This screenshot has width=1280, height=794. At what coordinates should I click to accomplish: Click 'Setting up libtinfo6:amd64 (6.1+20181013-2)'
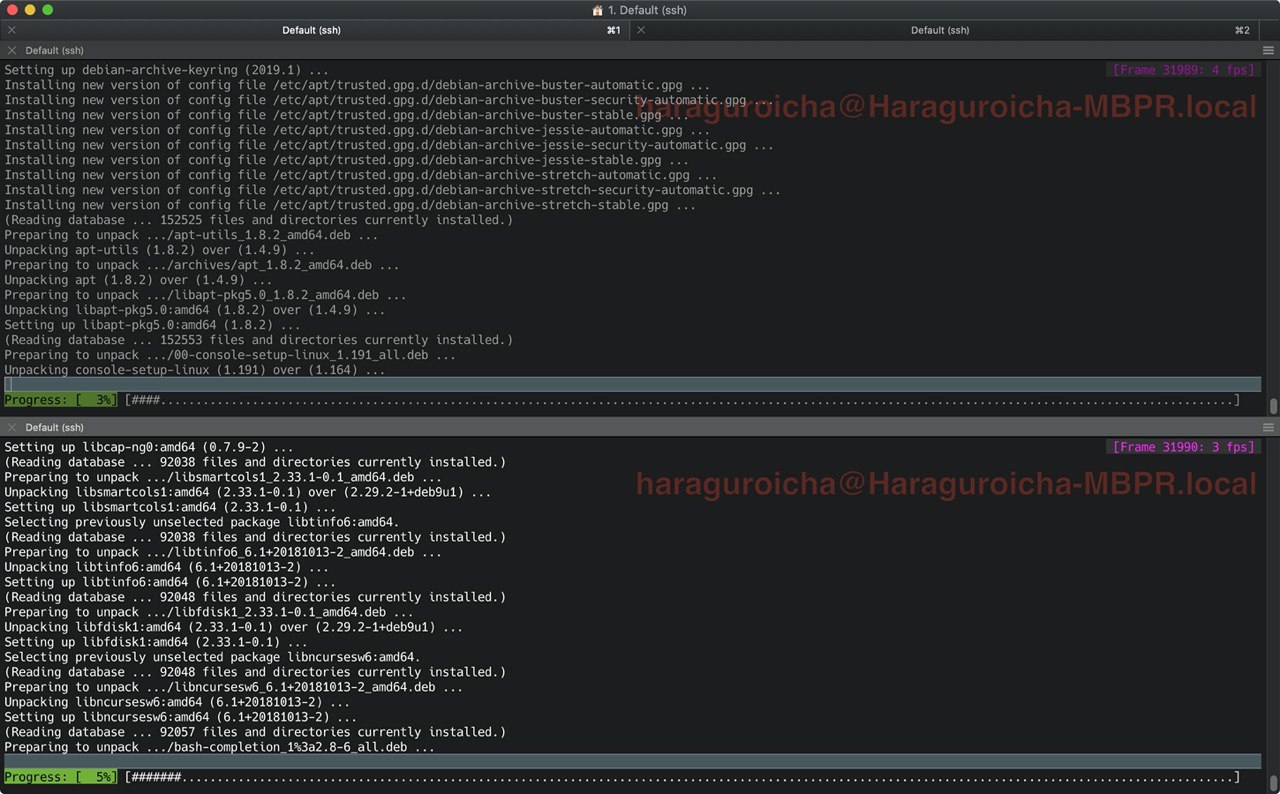(170, 582)
